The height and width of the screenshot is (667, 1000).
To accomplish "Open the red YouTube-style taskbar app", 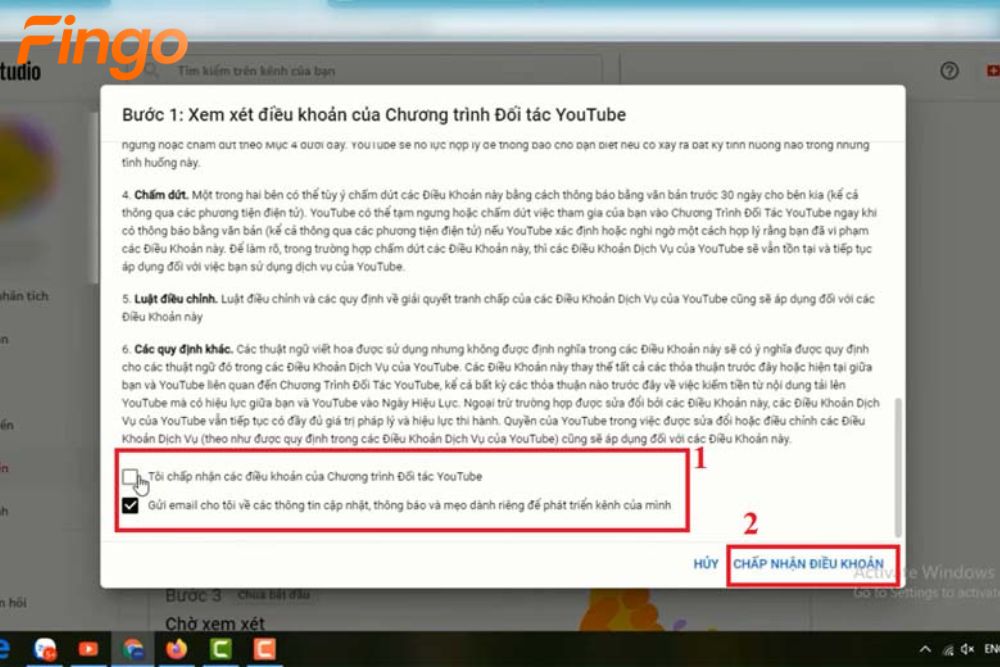I will [x=88, y=649].
